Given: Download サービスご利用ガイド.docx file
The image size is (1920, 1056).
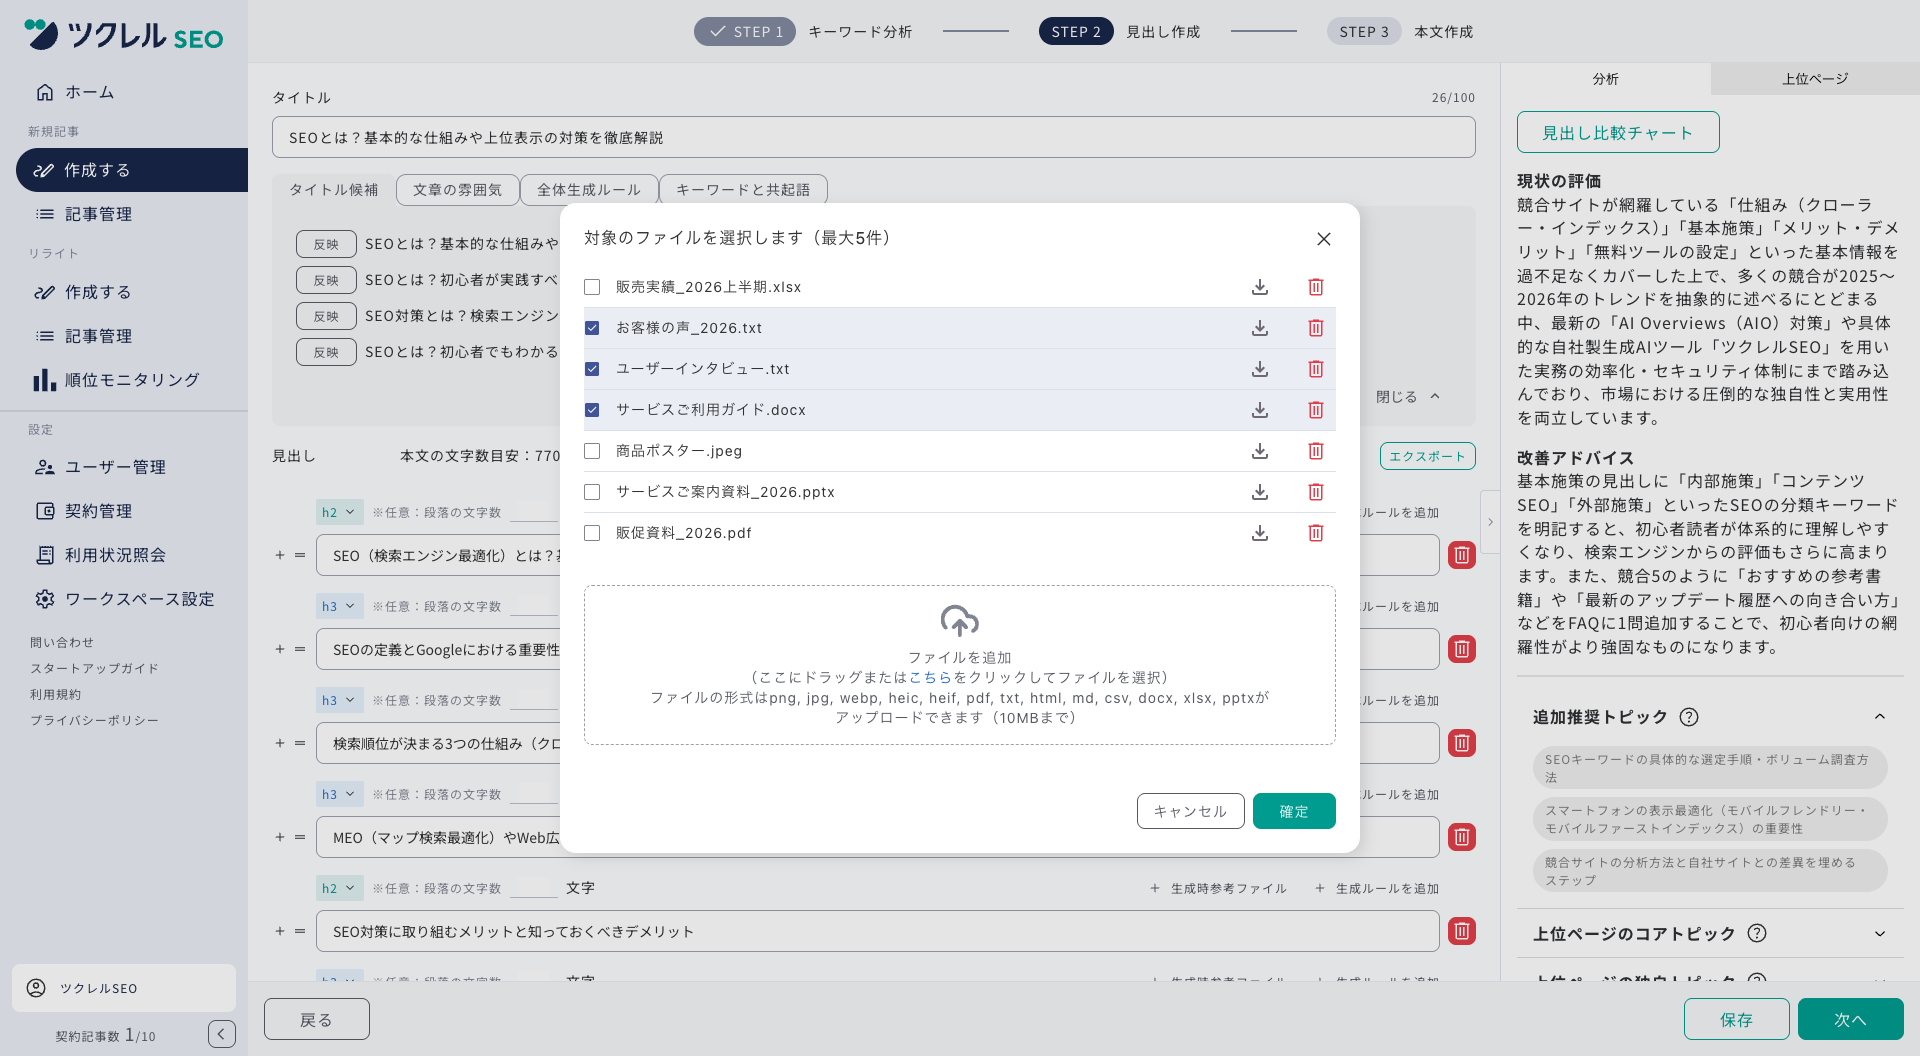Looking at the screenshot, I should [1260, 410].
